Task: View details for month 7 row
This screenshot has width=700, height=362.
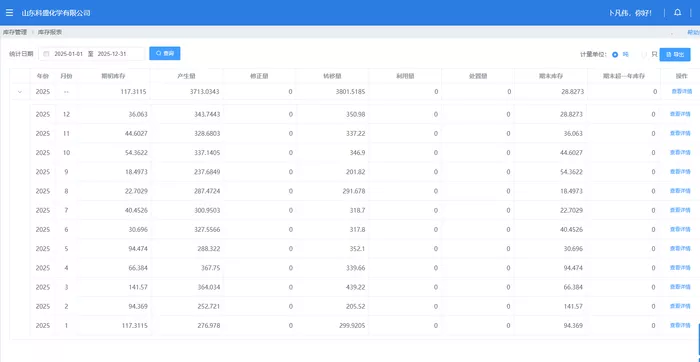Action: [x=680, y=210]
